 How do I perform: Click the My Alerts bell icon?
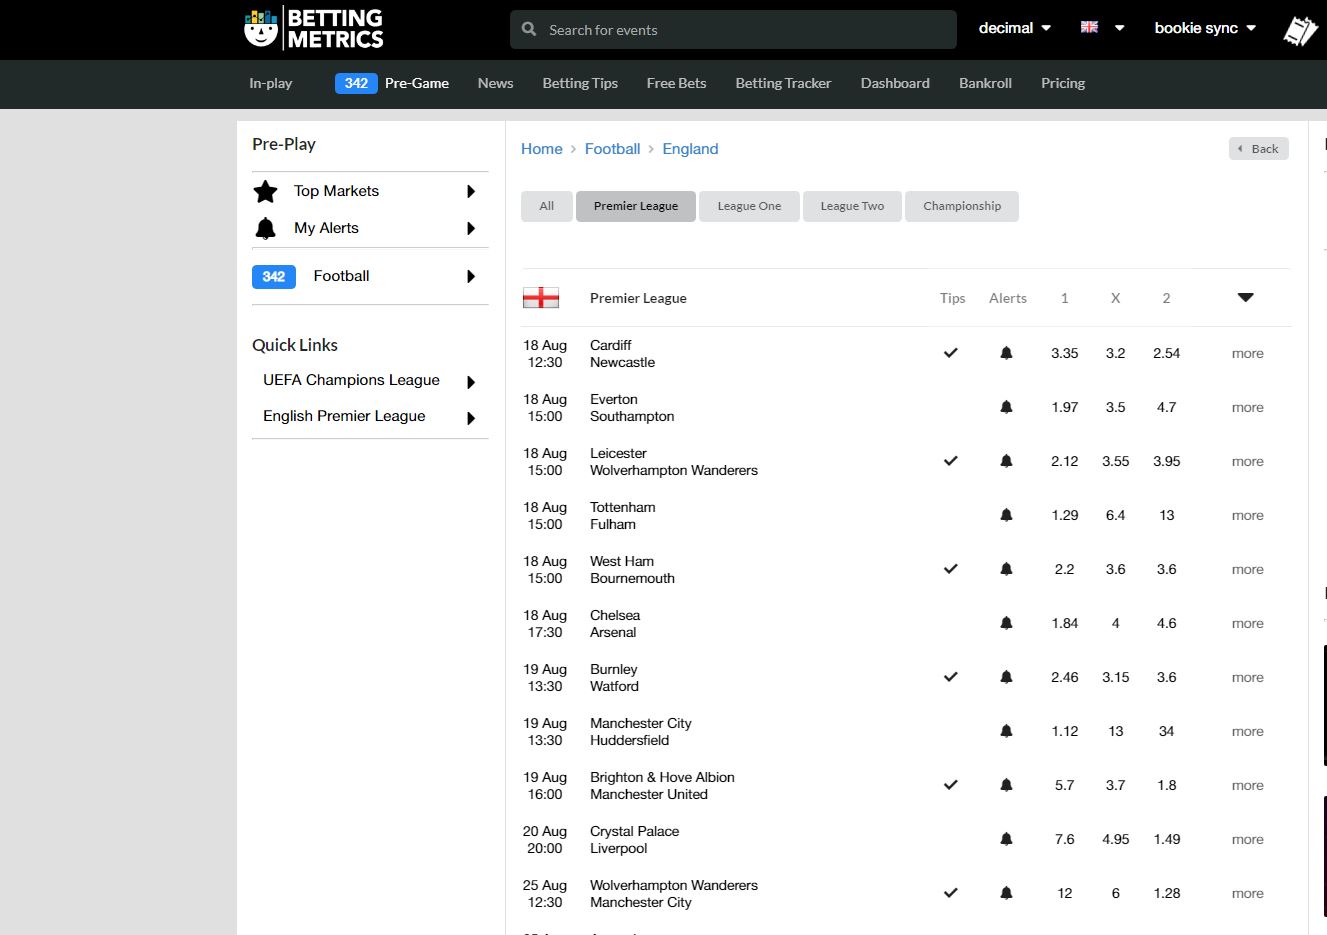[266, 228]
